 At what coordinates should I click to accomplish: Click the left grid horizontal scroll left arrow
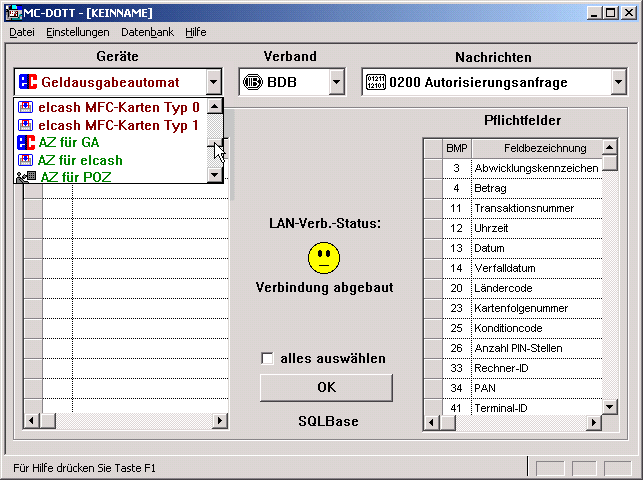32,421
